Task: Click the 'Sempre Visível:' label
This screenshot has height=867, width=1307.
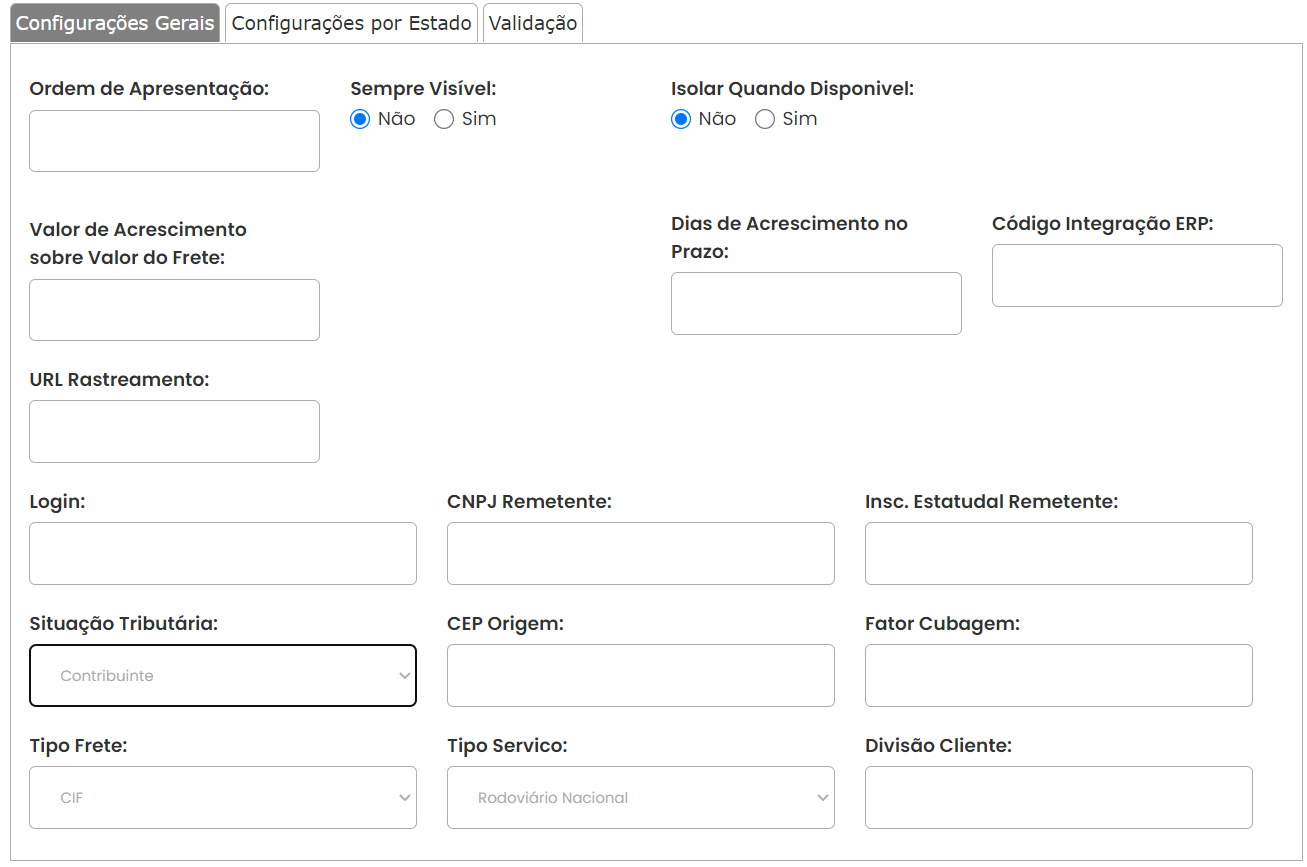Action: 423,88
